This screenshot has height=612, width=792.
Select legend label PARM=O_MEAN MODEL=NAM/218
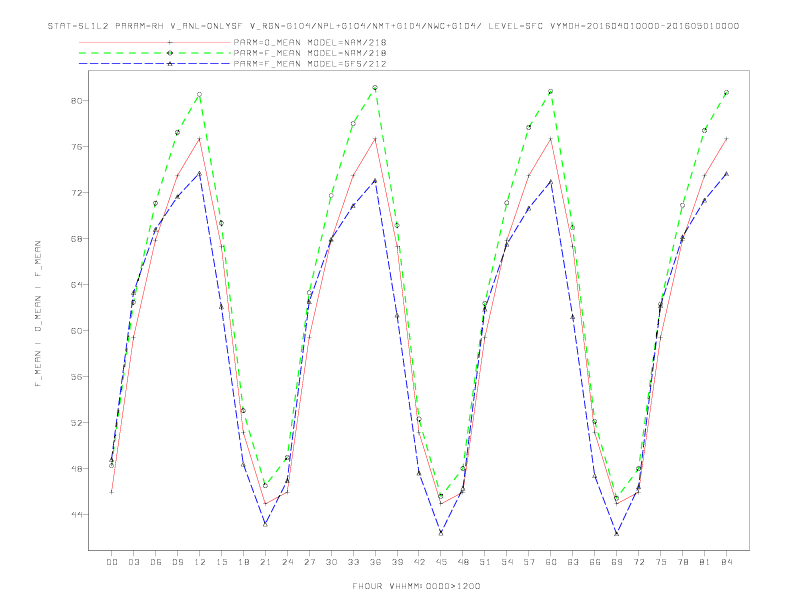[310, 42]
